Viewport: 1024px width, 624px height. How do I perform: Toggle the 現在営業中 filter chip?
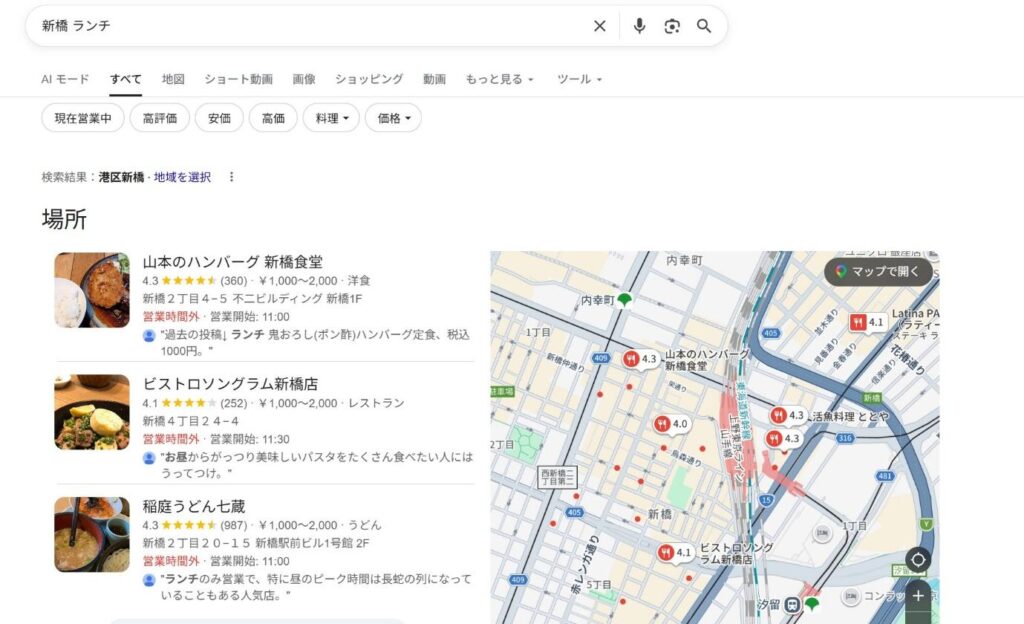coord(83,118)
